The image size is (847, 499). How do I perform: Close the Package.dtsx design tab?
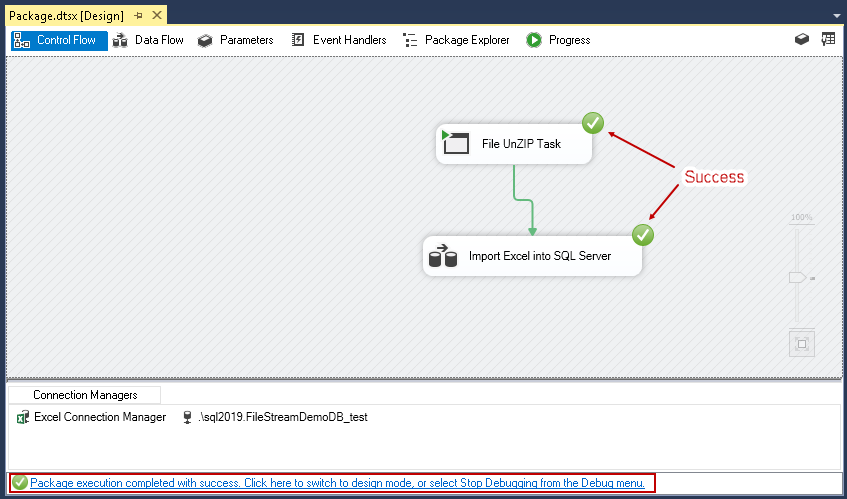(157, 16)
